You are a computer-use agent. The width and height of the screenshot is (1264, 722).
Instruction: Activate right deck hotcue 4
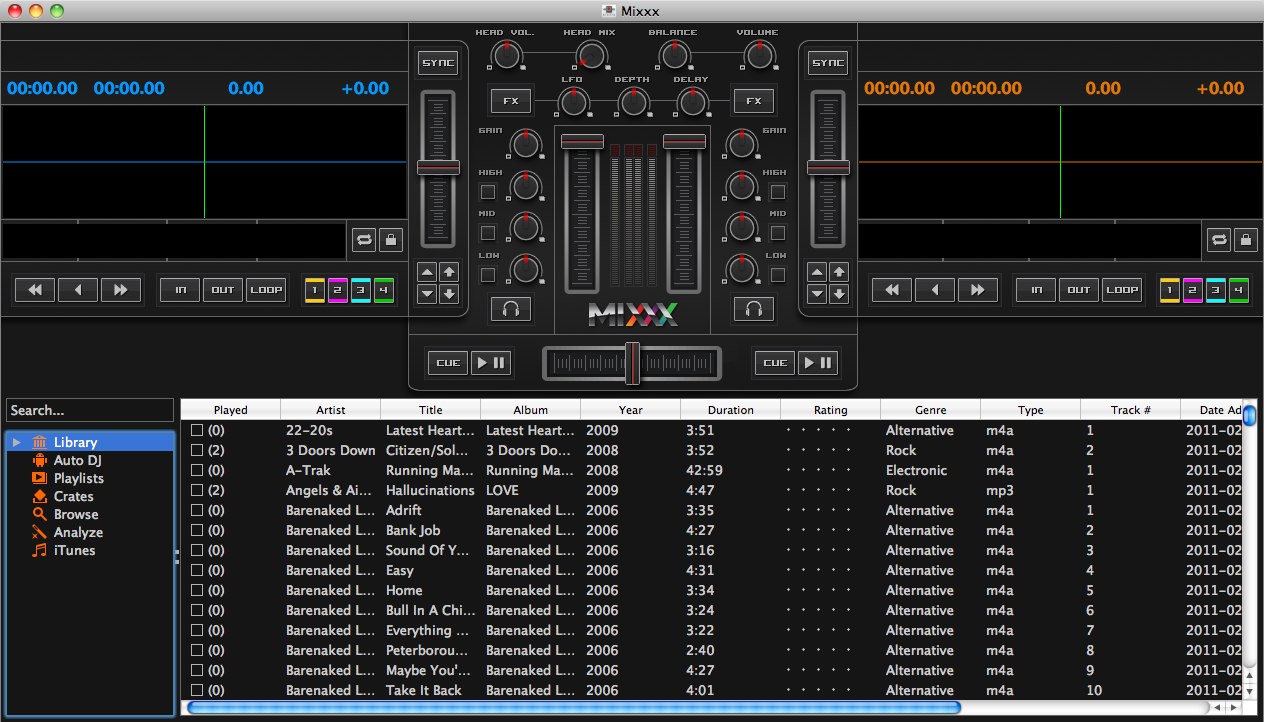[x=1239, y=290]
